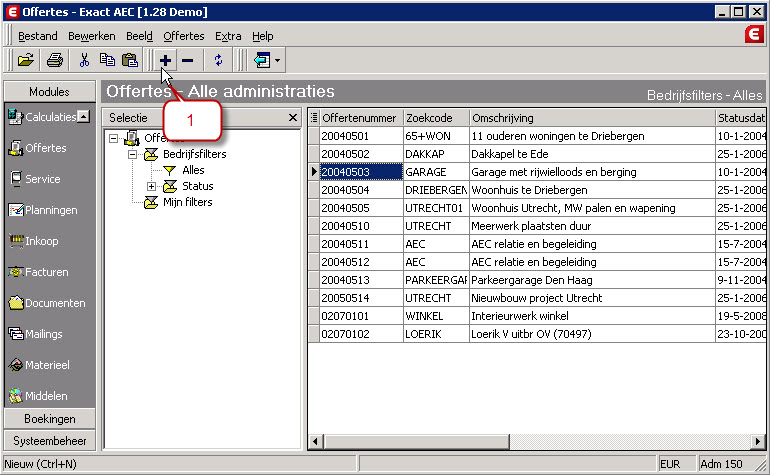Screen dimensions: 770x475
Task: Open the Extra menu
Action: 228,36
